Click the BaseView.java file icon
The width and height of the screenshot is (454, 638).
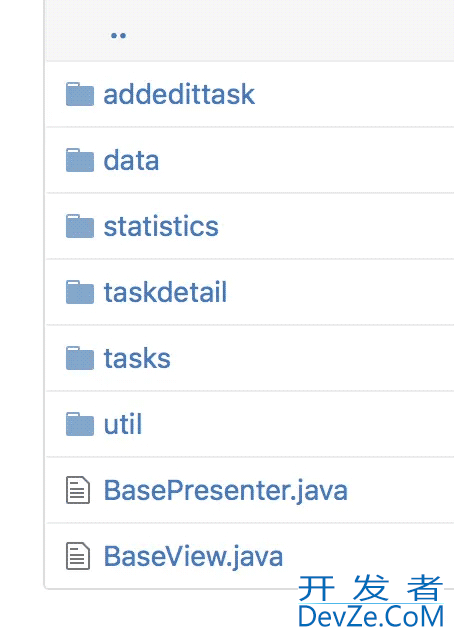coord(78,556)
